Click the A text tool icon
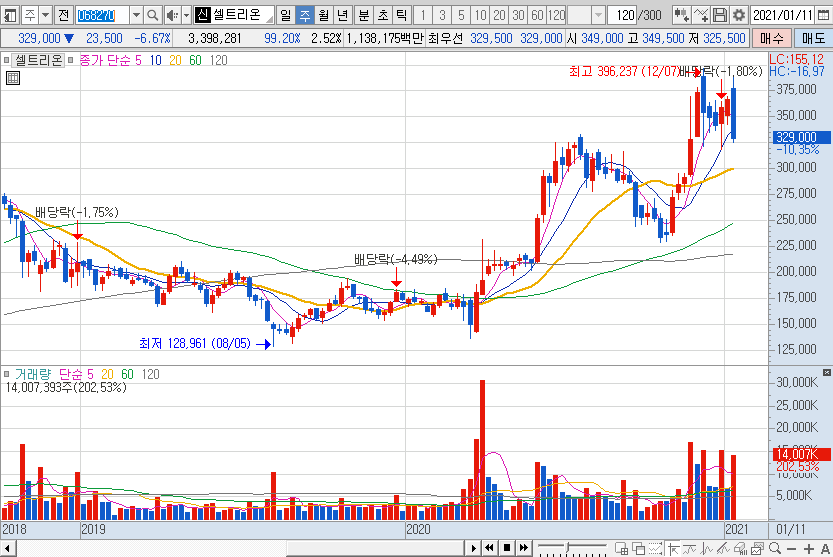 824,548
